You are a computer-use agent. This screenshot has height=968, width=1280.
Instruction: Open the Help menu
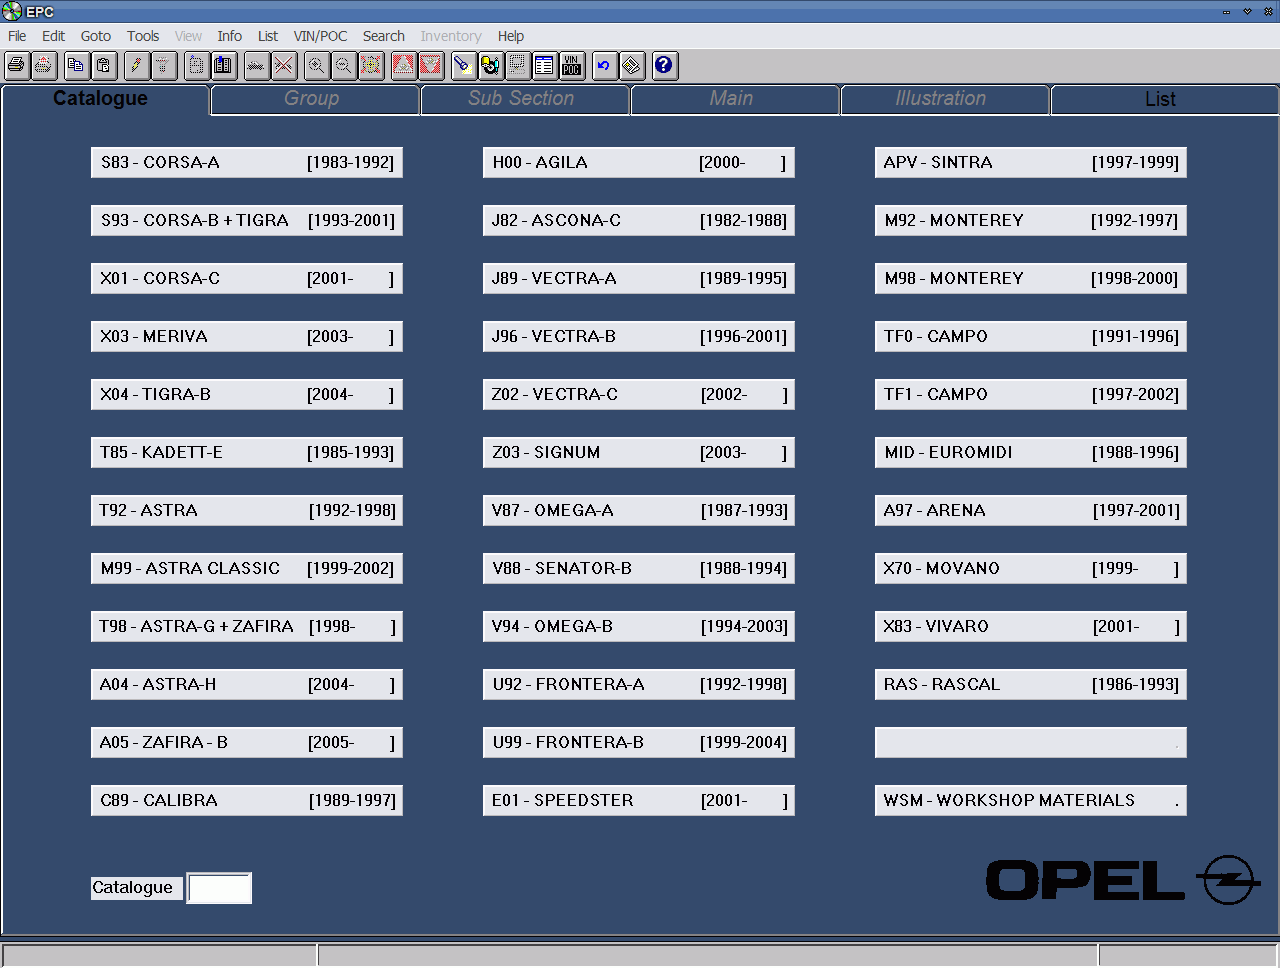click(511, 36)
